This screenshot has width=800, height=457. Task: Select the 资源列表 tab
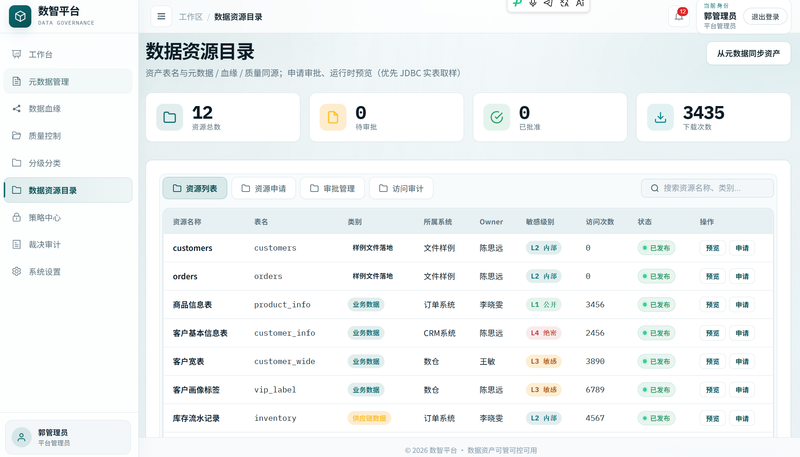coord(195,188)
